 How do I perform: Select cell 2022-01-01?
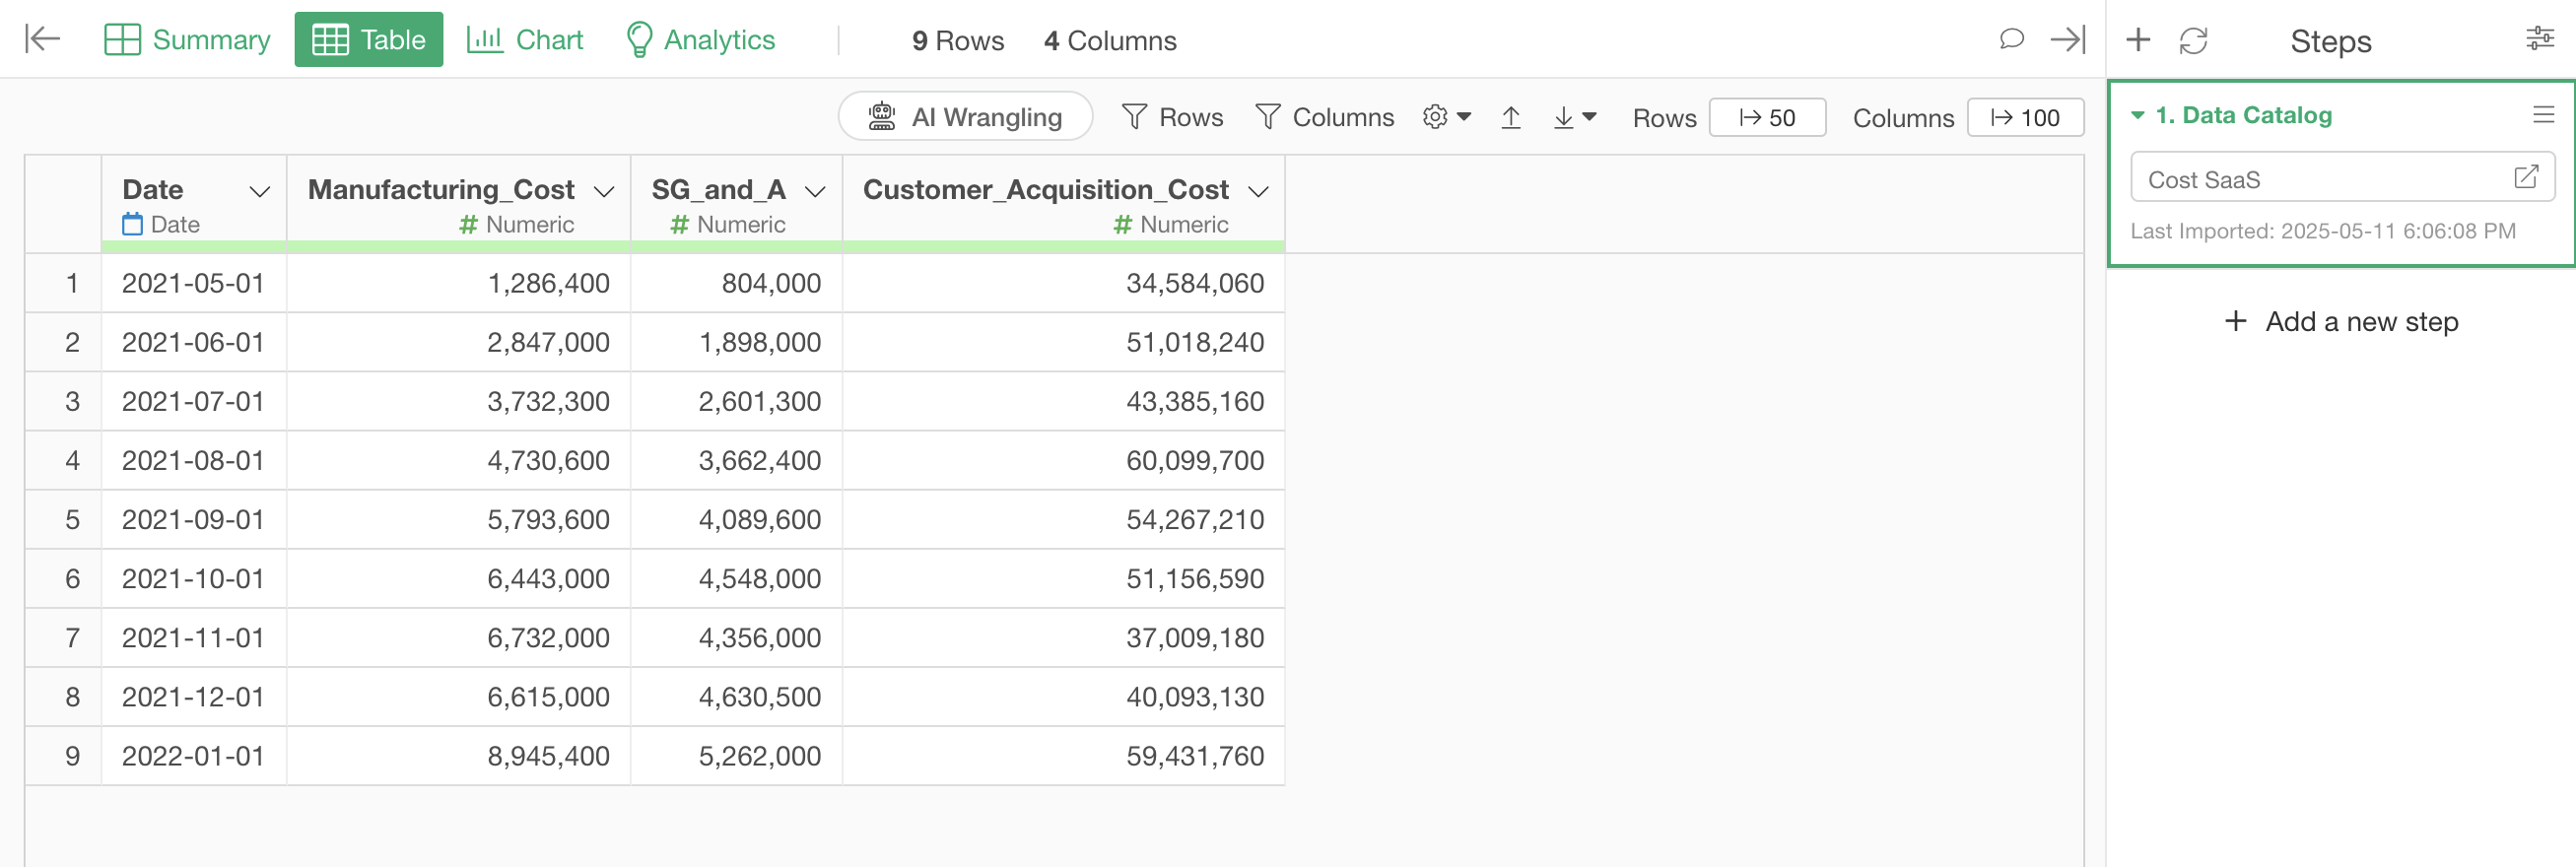(194, 755)
